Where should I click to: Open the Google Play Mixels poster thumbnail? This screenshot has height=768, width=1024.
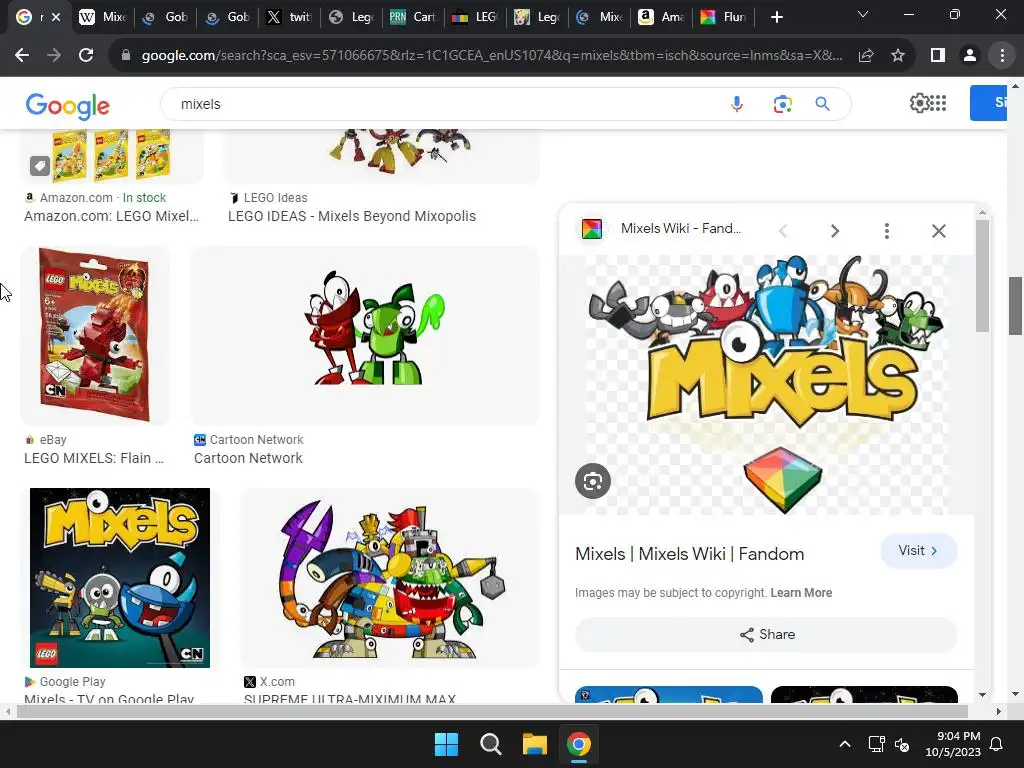coord(120,578)
